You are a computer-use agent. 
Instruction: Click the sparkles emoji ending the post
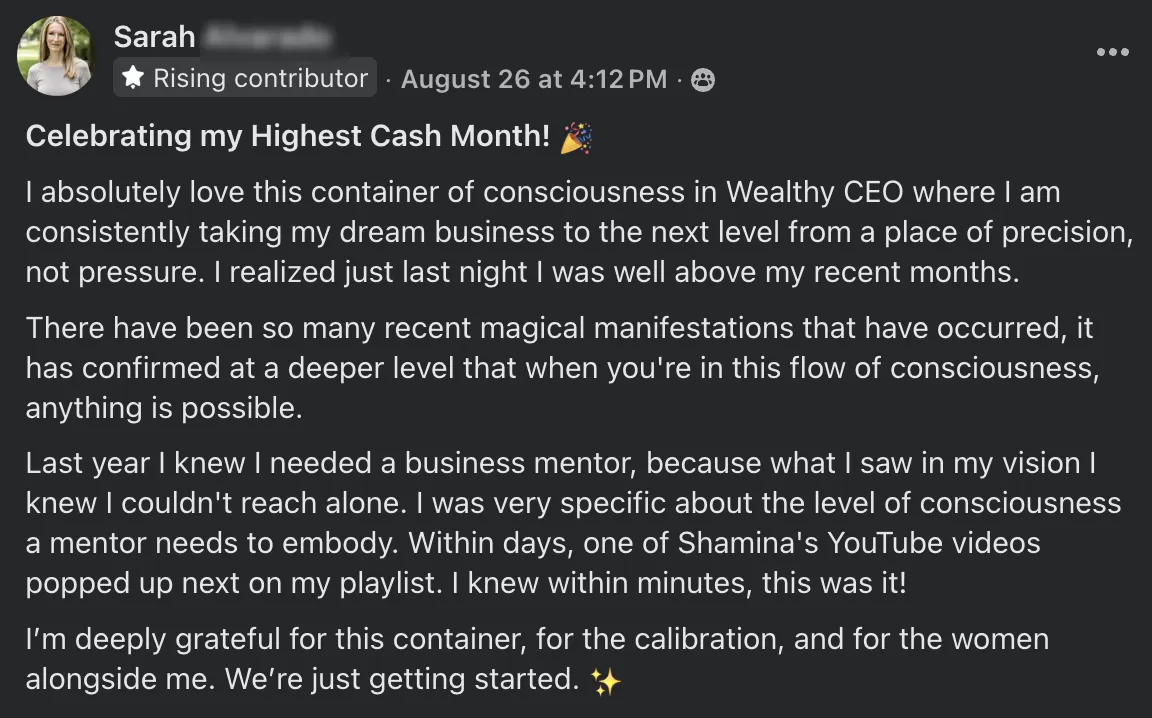click(605, 682)
